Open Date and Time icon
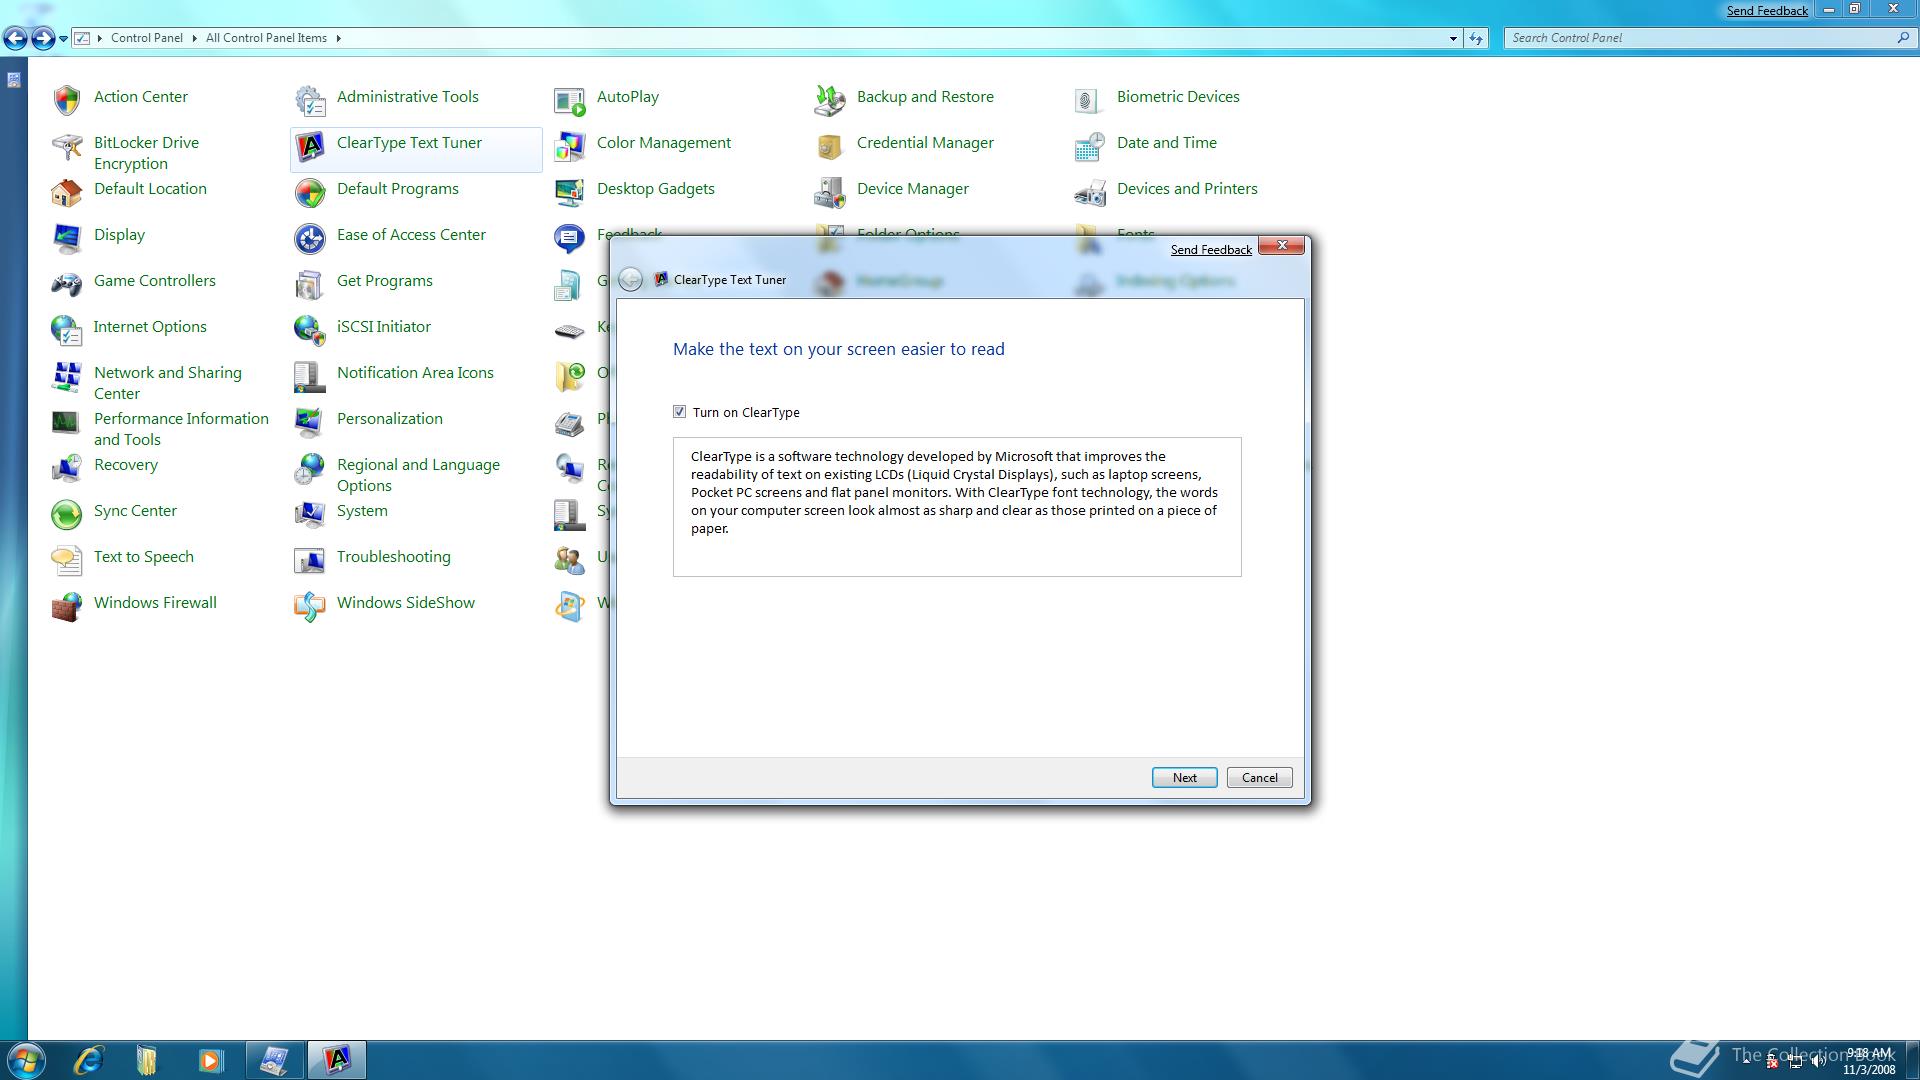 click(1089, 147)
